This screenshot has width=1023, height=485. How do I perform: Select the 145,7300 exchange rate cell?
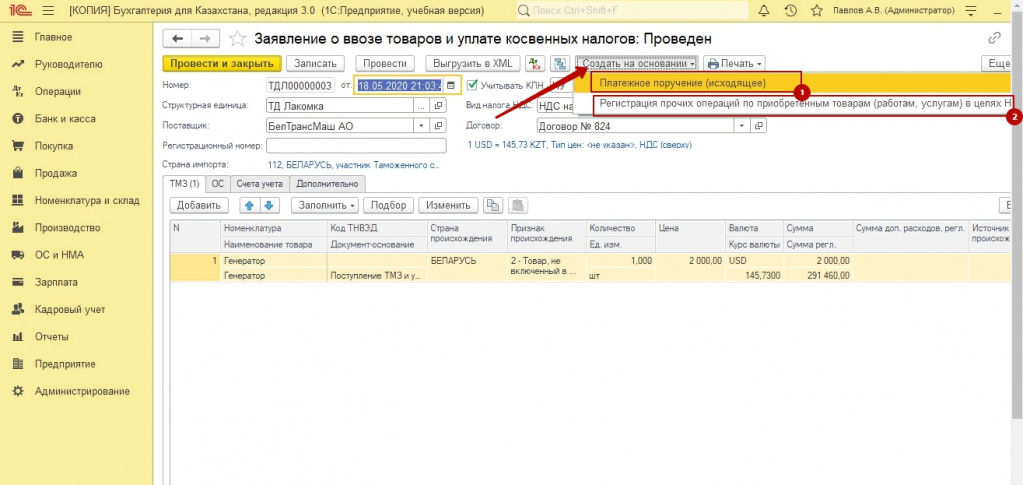(754, 276)
